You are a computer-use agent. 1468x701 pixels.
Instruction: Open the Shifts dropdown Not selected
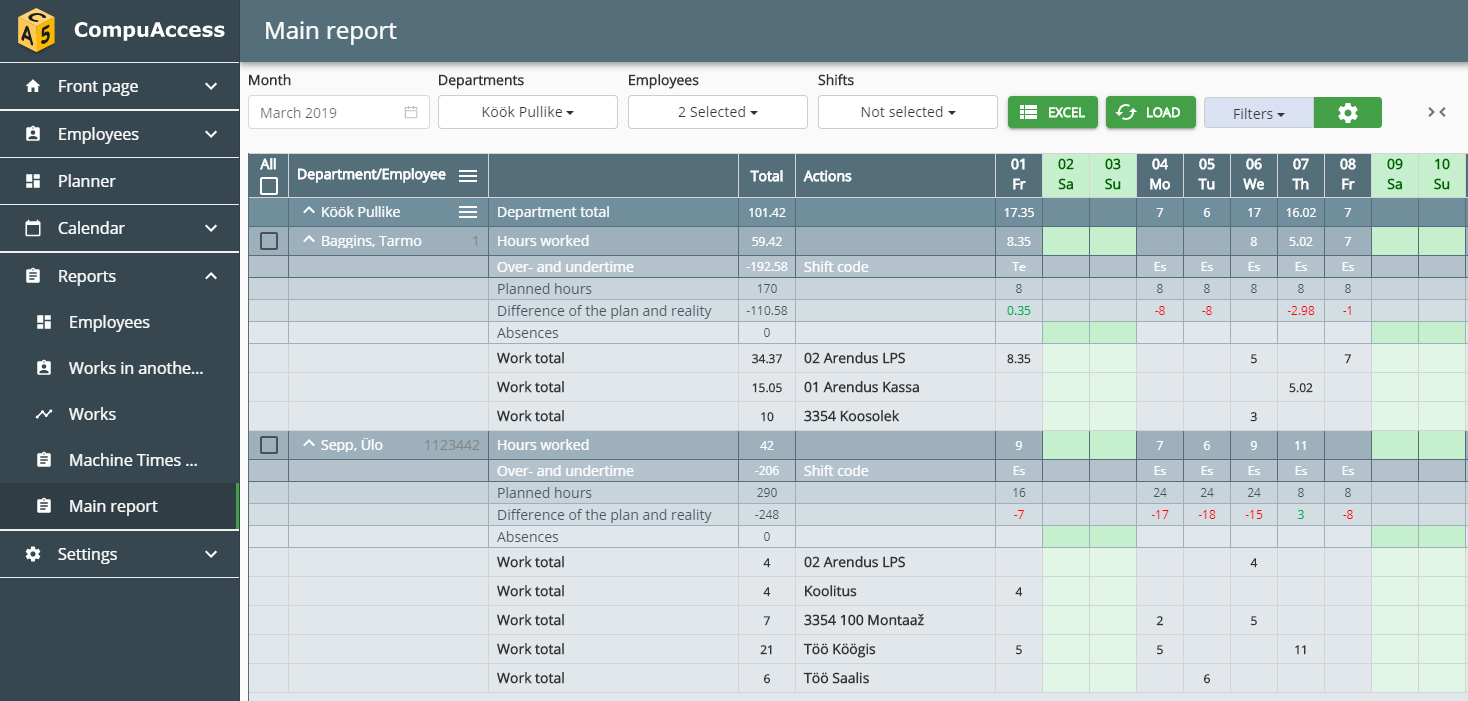click(907, 113)
